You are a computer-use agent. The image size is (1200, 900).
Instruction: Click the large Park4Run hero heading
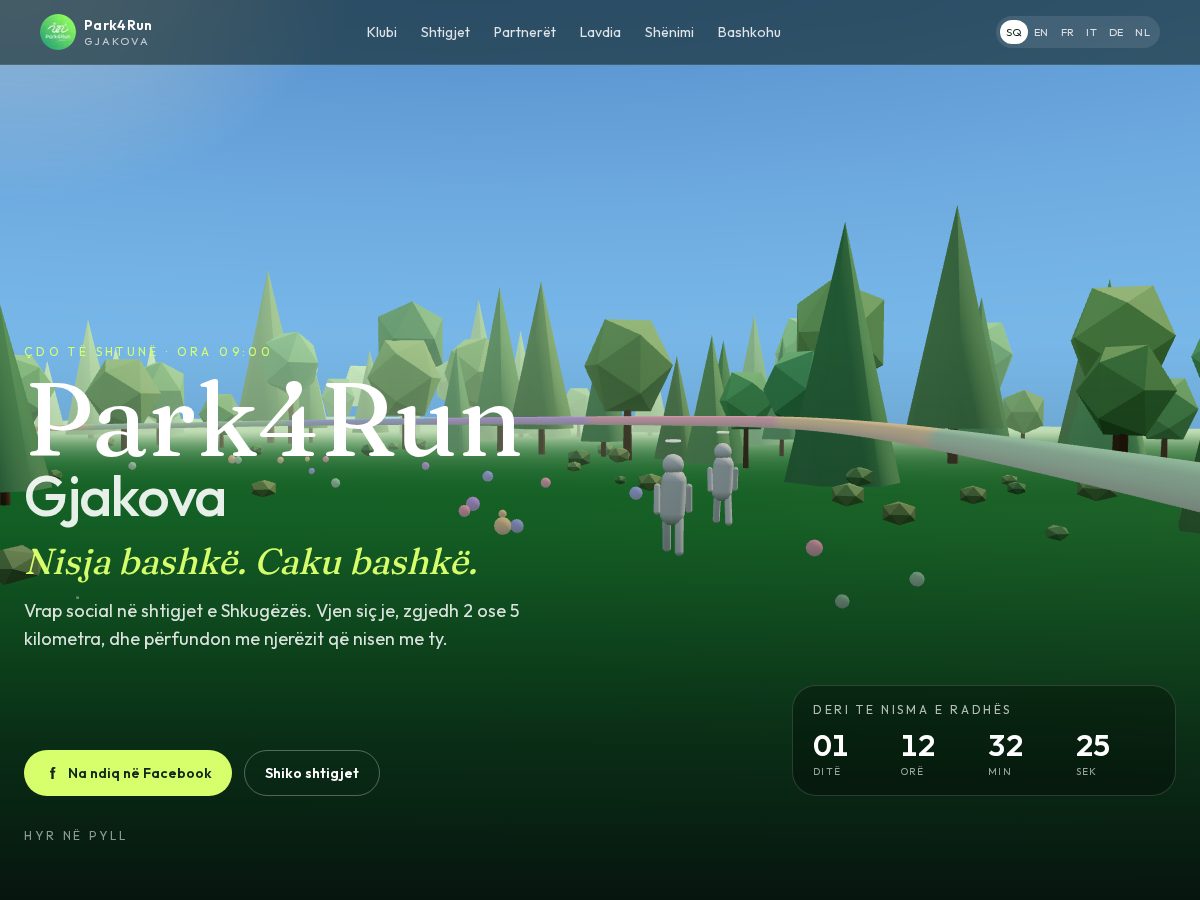point(274,422)
